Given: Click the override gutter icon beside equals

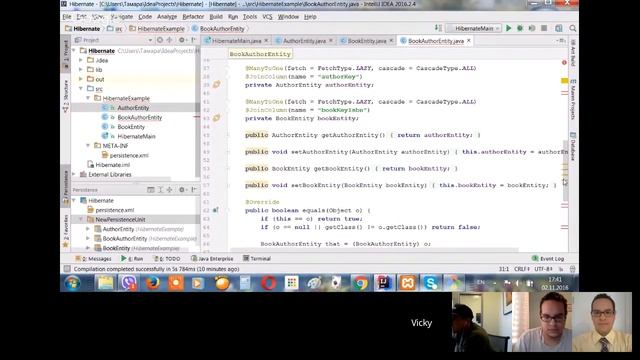Looking at the screenshot, I should pyautogui.click(x=216, y=210).
